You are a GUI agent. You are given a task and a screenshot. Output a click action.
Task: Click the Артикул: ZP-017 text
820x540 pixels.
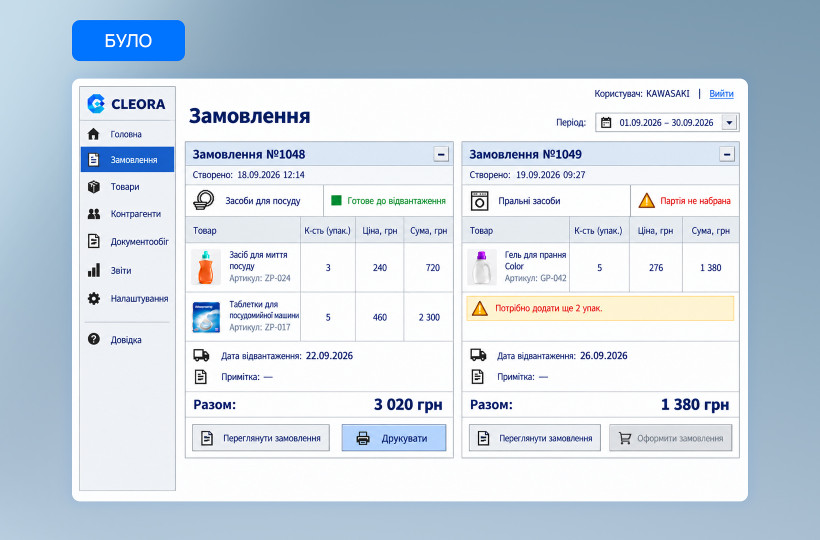pos(260,328)
